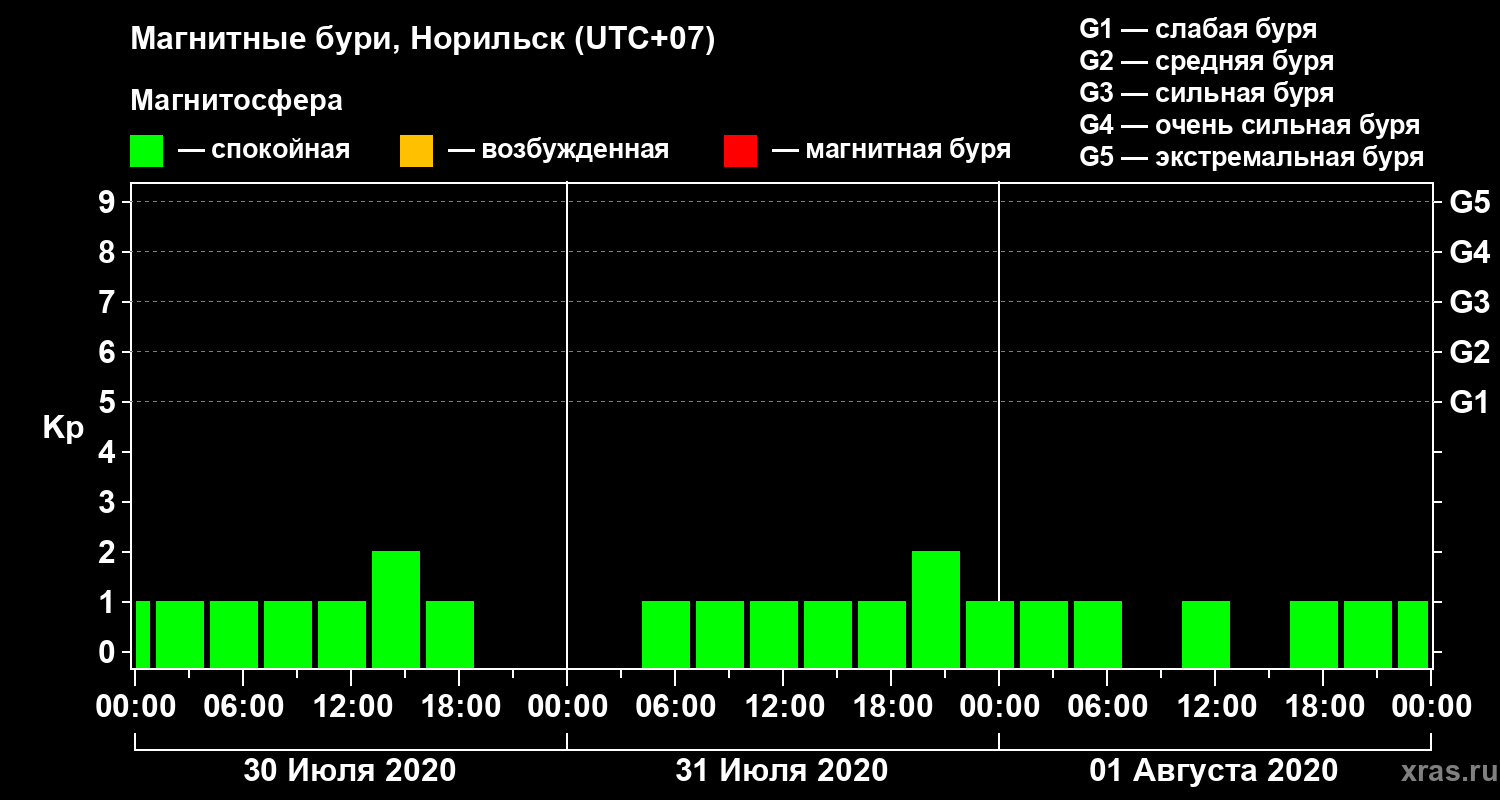The height and width of the screenshot is (800, 1500).
Task: Click the right-axis 'G2' level label
Action: (1470, 352)
